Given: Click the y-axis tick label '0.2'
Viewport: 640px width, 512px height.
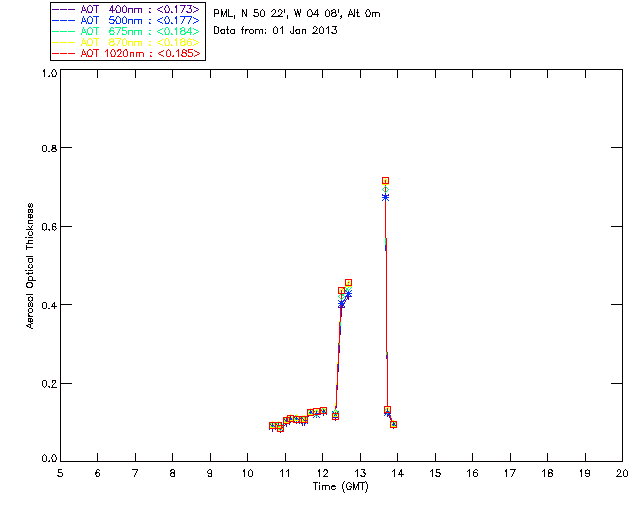Looking at the screenshot, I should (x=49, y=384).
